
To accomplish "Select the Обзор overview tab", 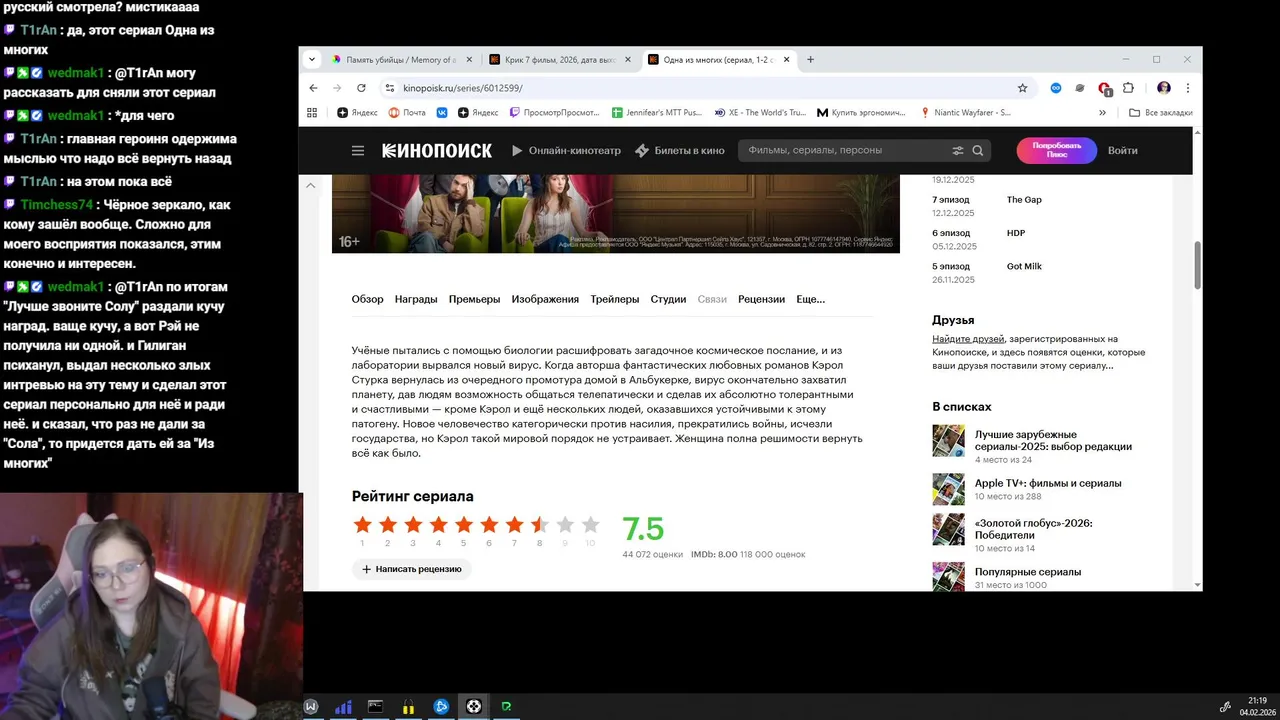I will 367,299.
